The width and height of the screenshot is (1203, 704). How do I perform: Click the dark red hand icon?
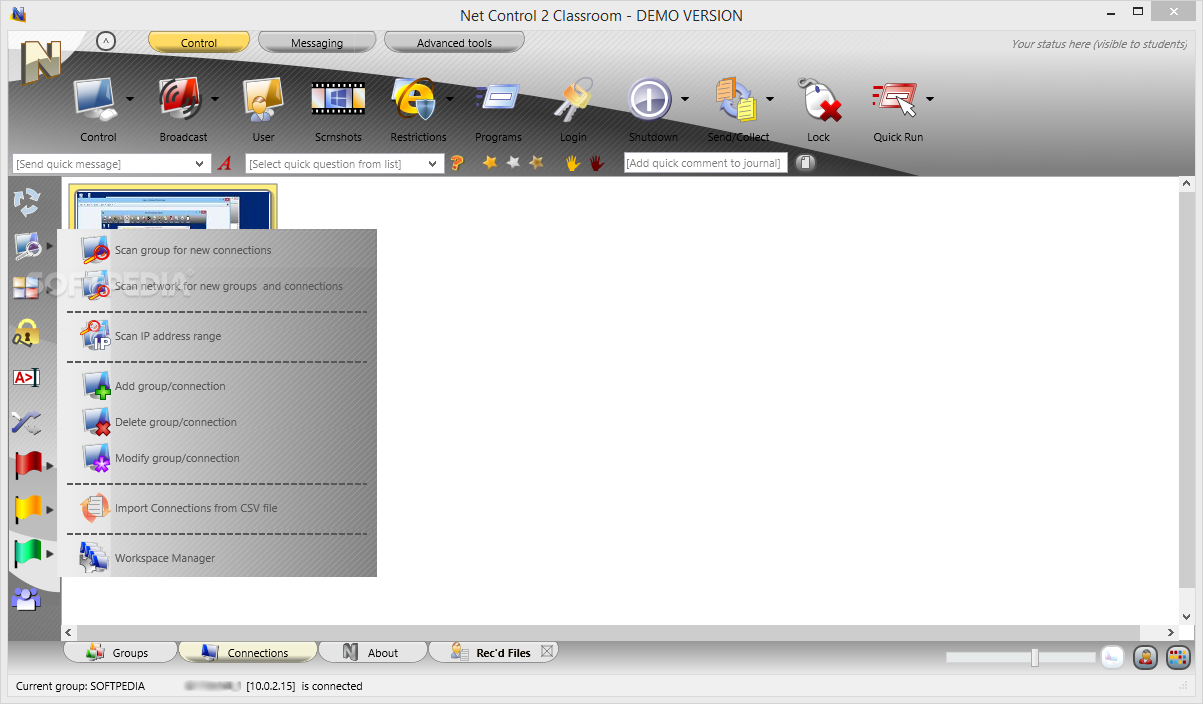596,163
